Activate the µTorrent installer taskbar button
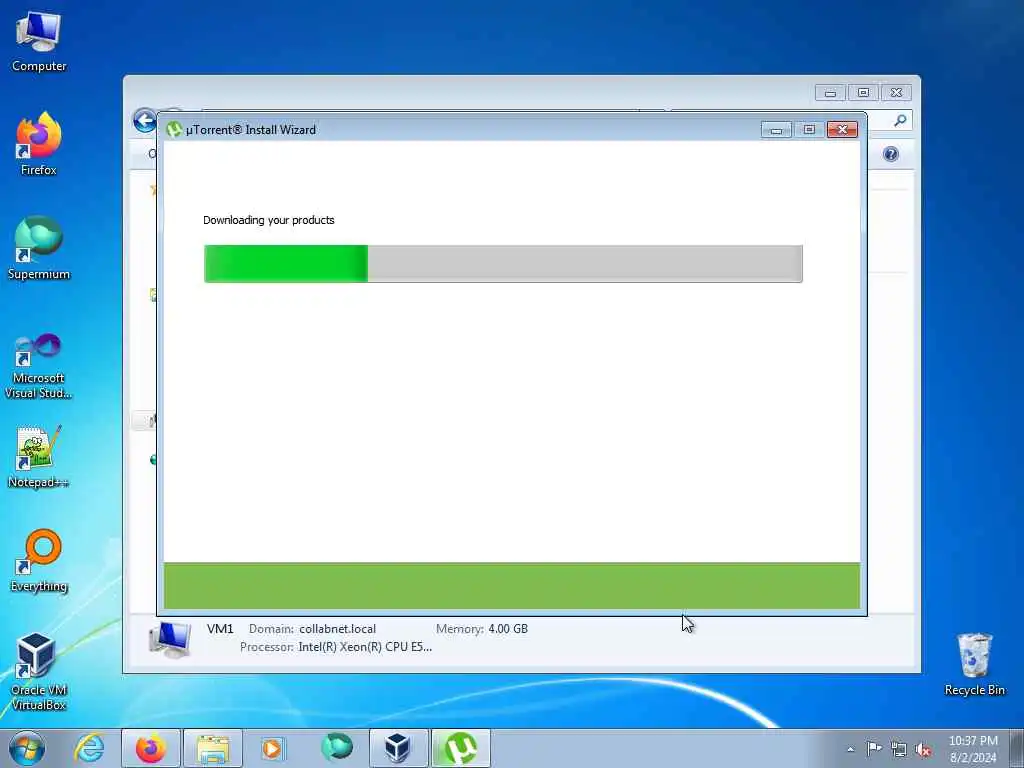 [460, 748]
